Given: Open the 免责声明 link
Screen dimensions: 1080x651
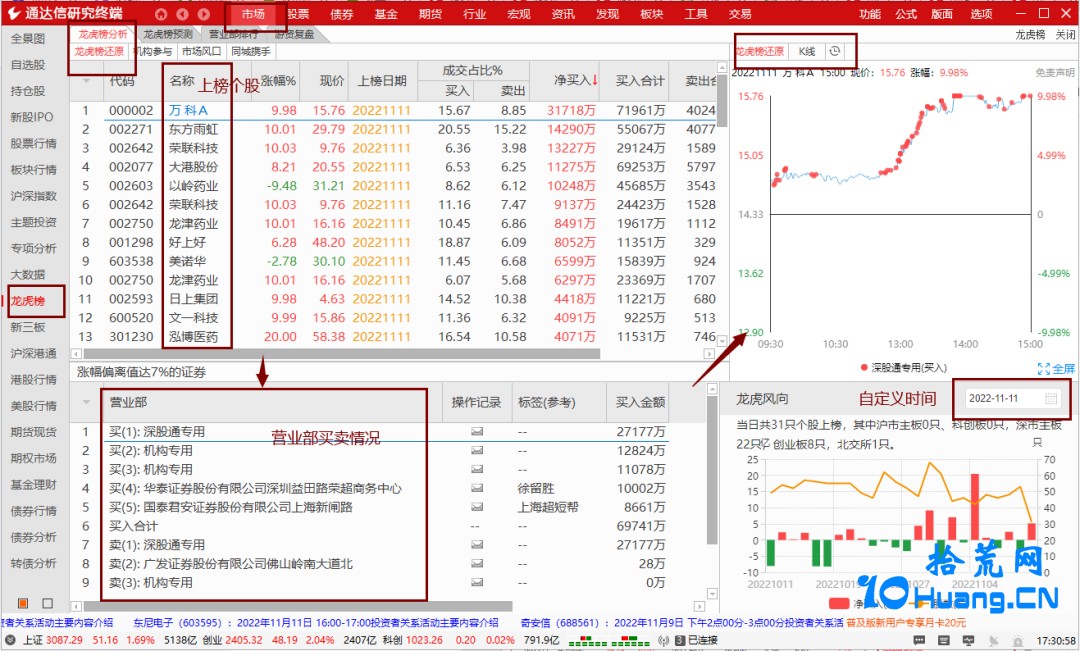Looking at the screenshot, I should pyautogui.click(x=1055, y=72).
